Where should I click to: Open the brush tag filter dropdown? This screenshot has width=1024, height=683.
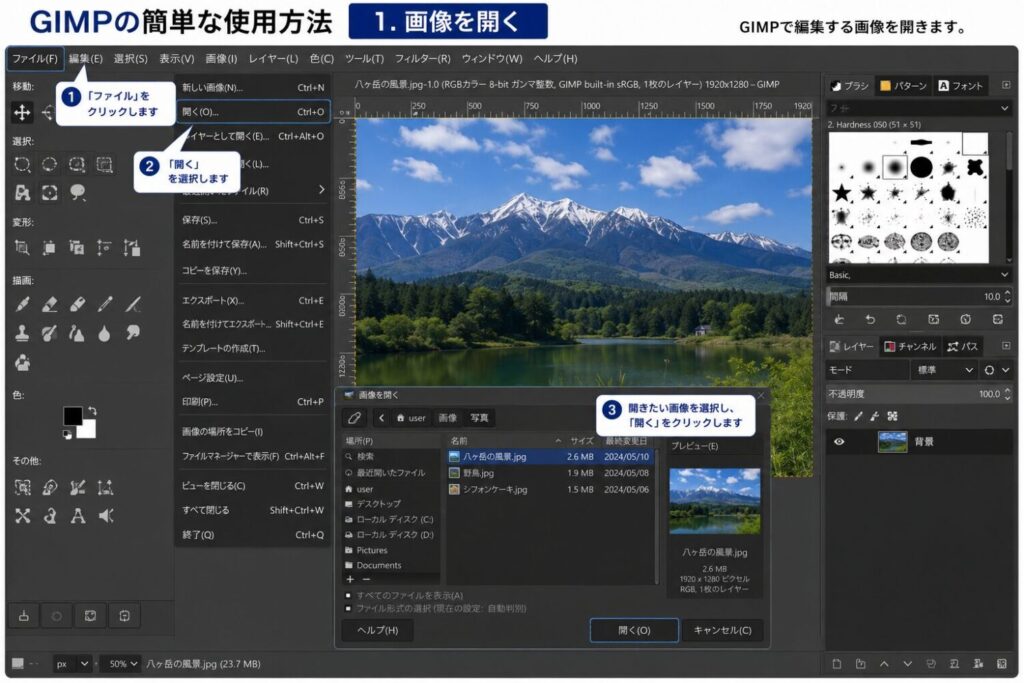point(918,108)
